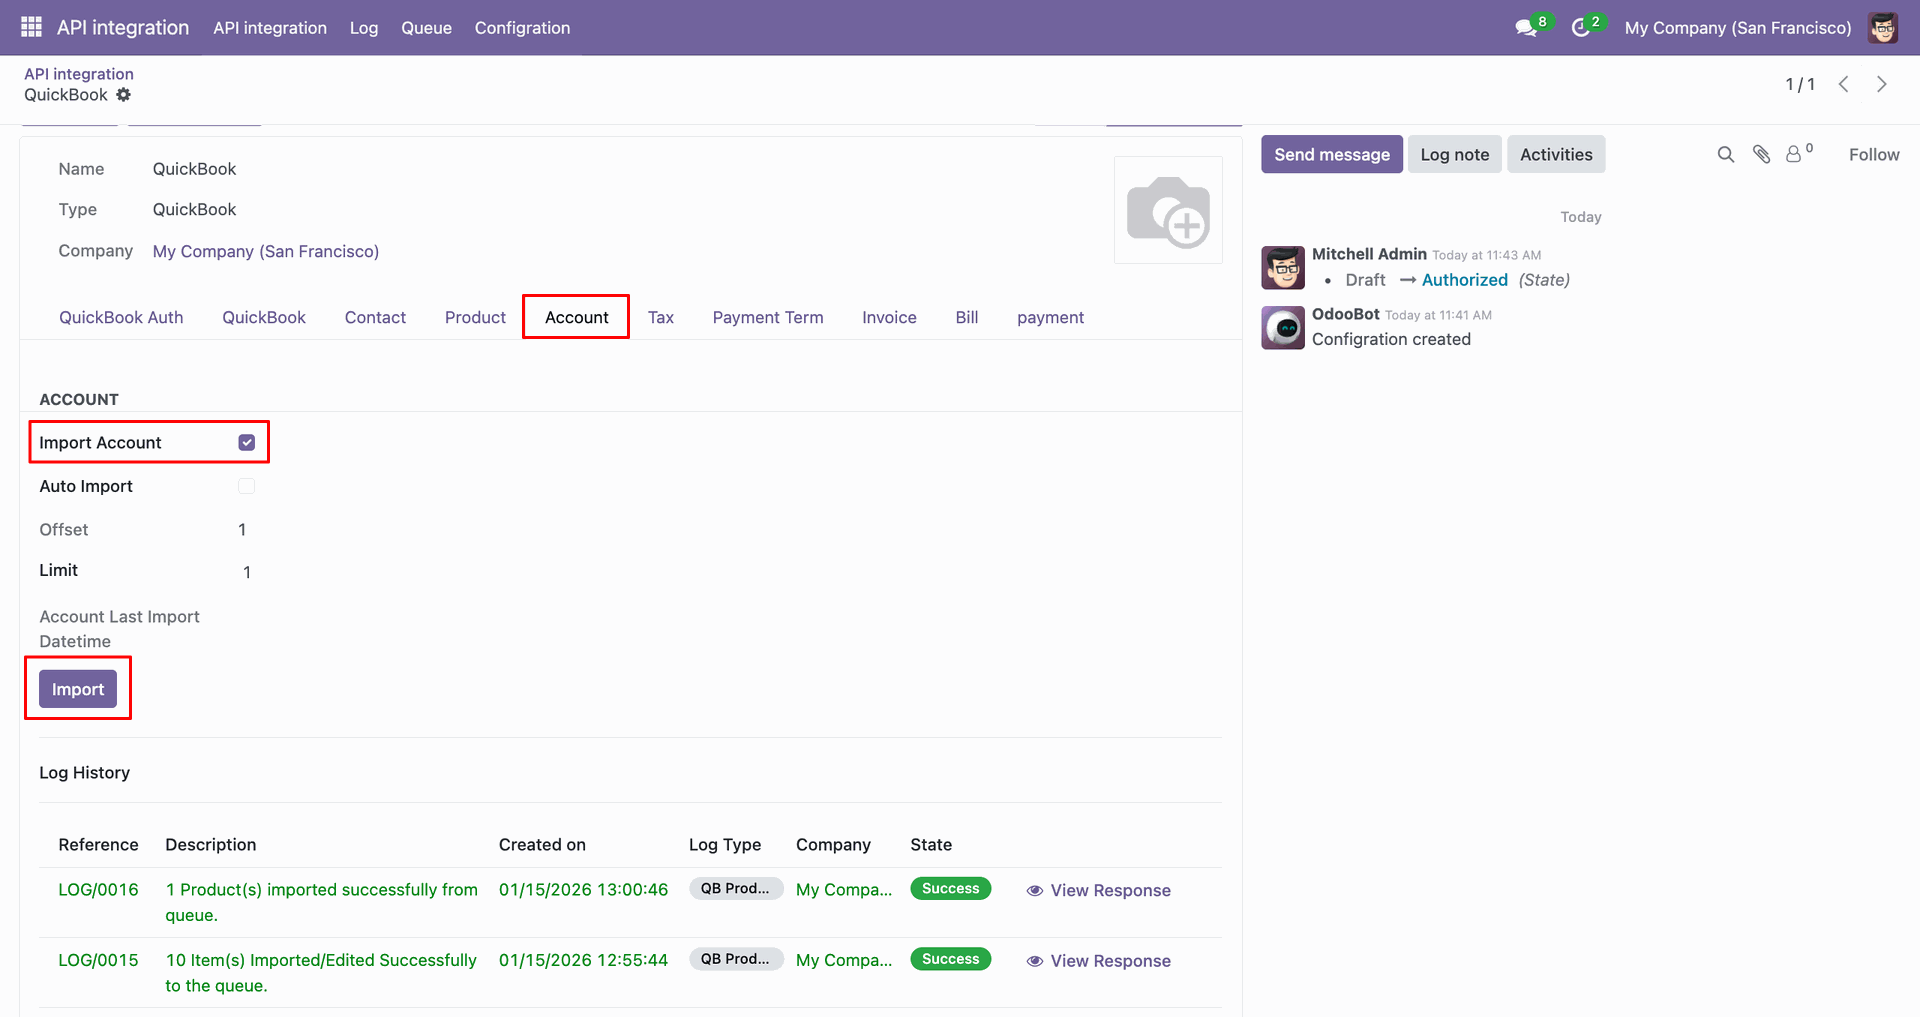
Task: Click the Company column header
Action: pyautogui.click(x=833, y=845)
